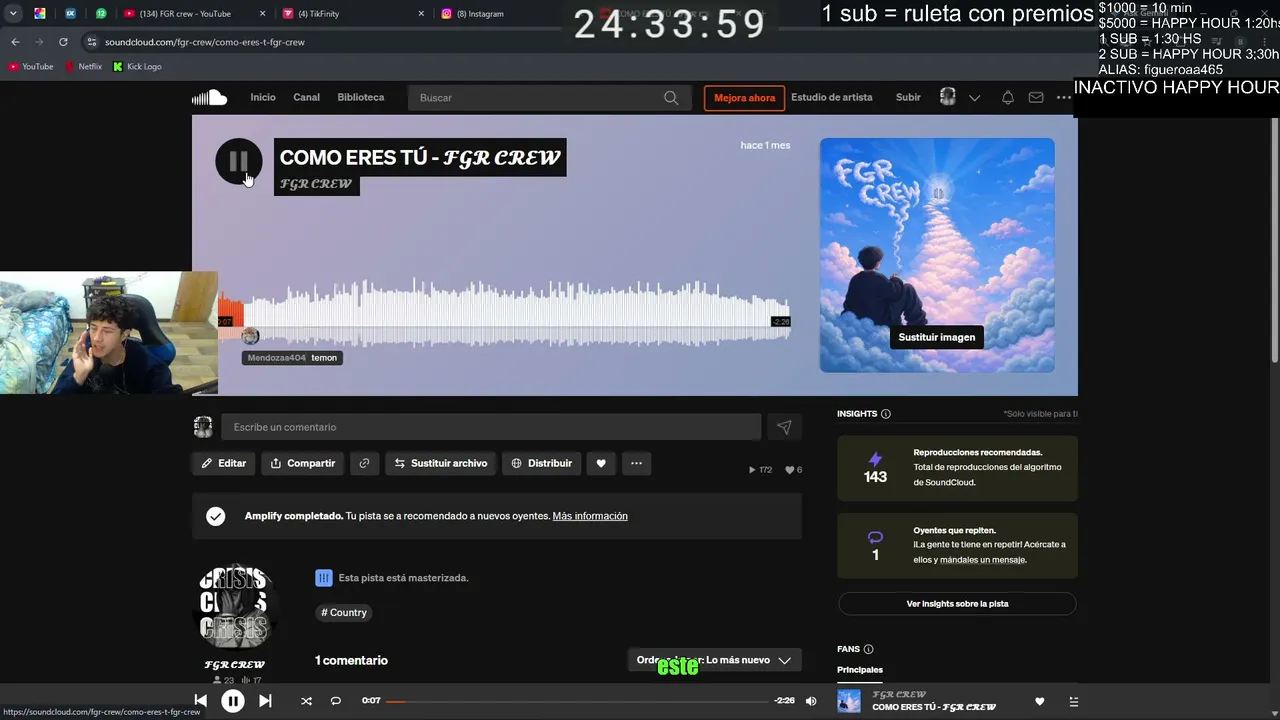Open the YouTube bookmark
This screenshot has height=720, width=1280.
(x=31, y=67)
